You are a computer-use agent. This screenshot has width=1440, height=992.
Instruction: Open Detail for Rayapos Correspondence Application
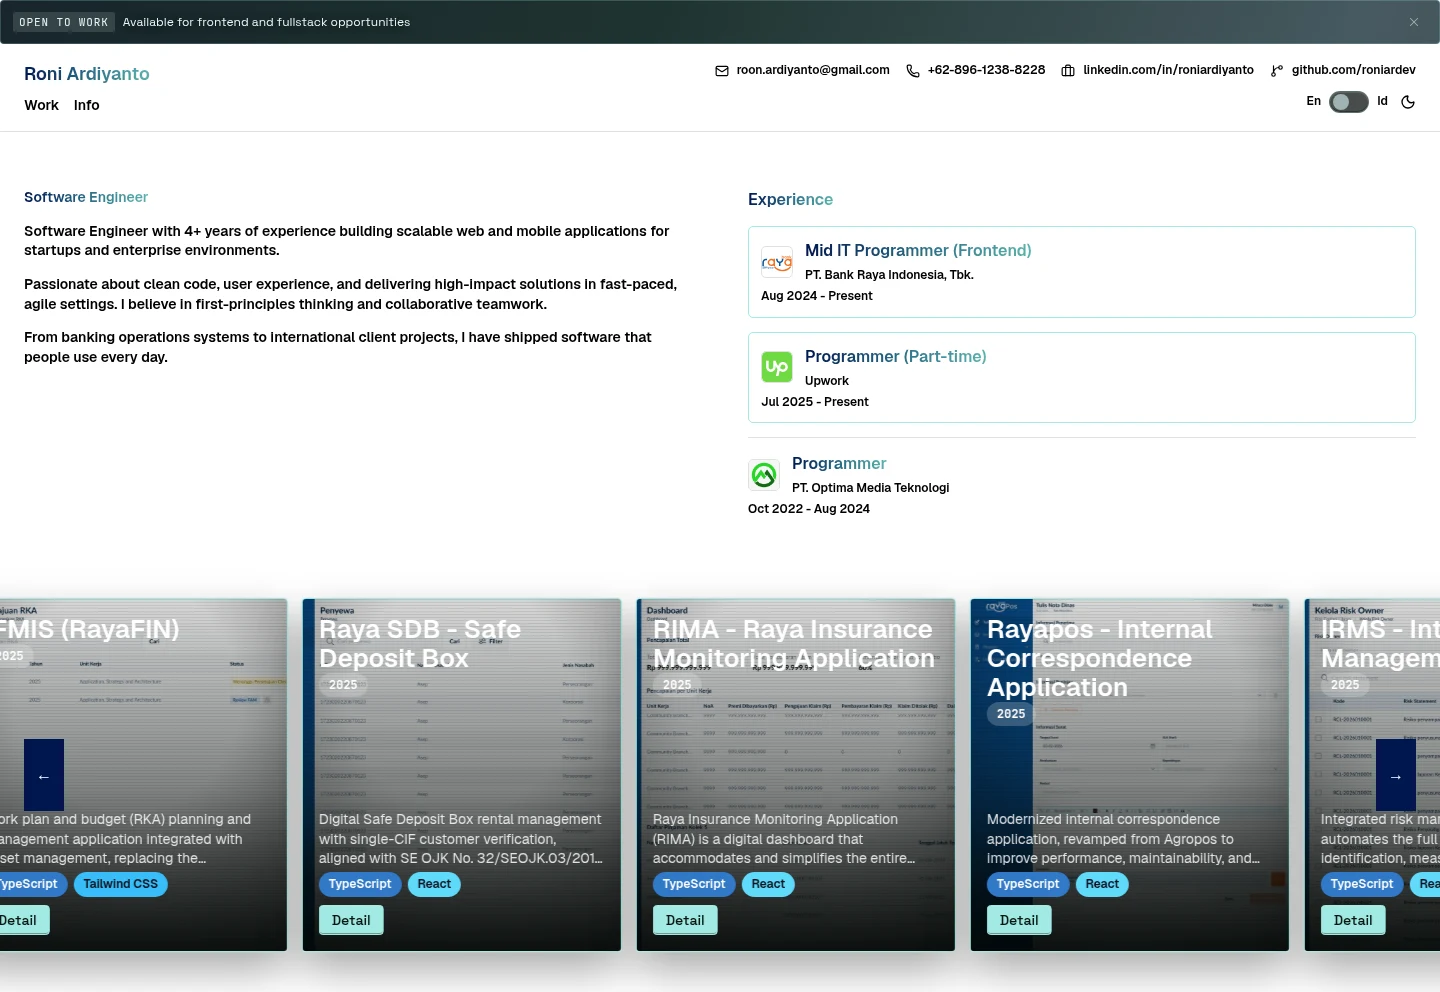[1019, 920]
